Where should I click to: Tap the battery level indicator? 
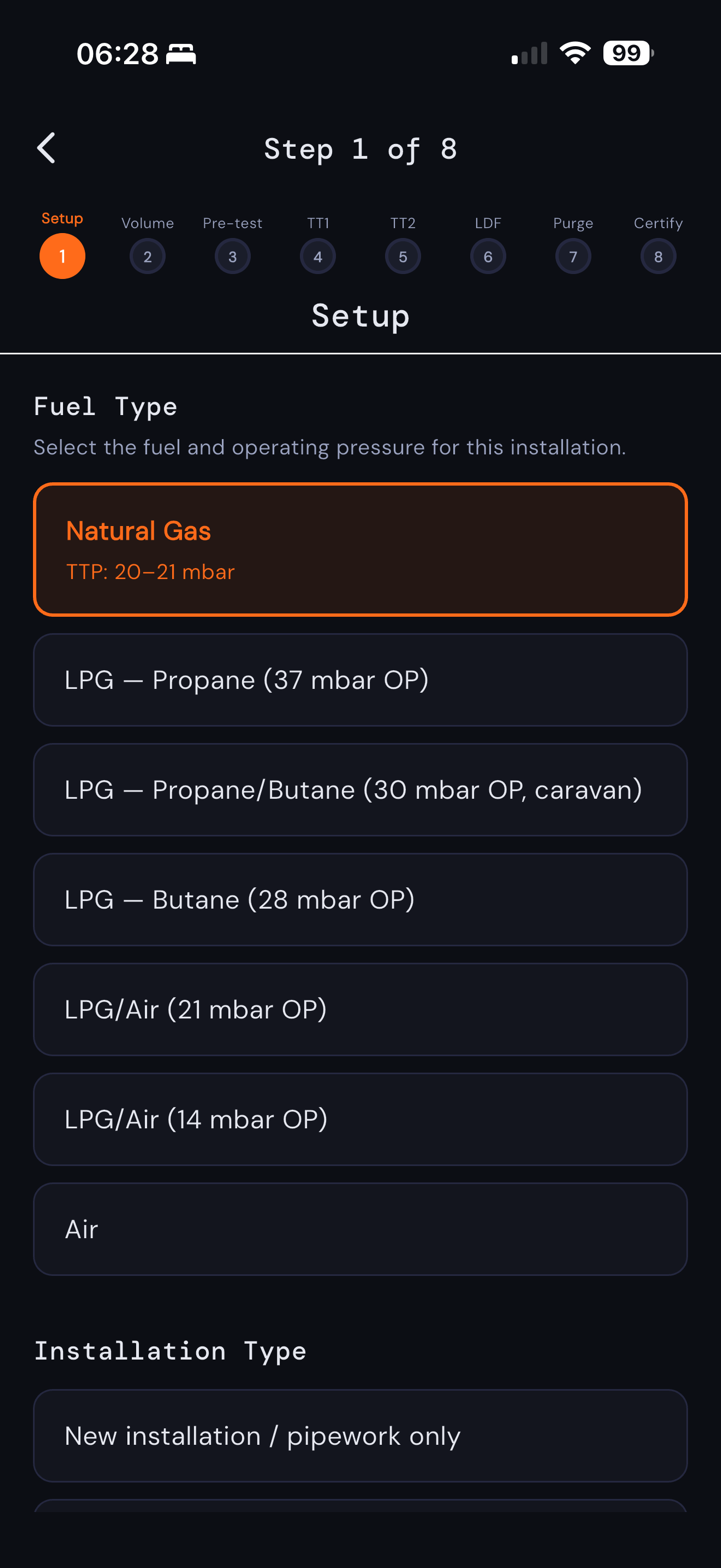(x=628, y=53)
